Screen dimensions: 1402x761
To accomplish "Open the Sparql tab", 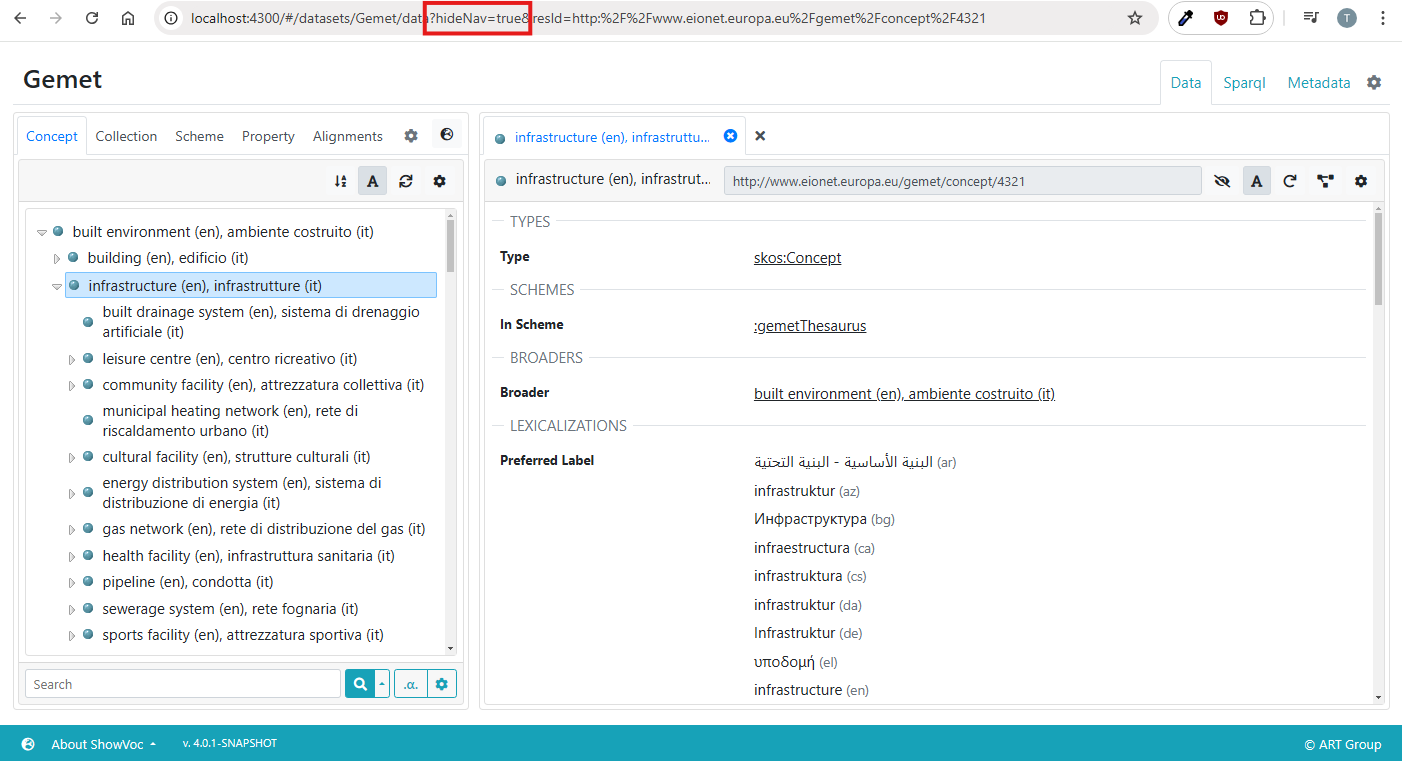I will click(1244, 83).
